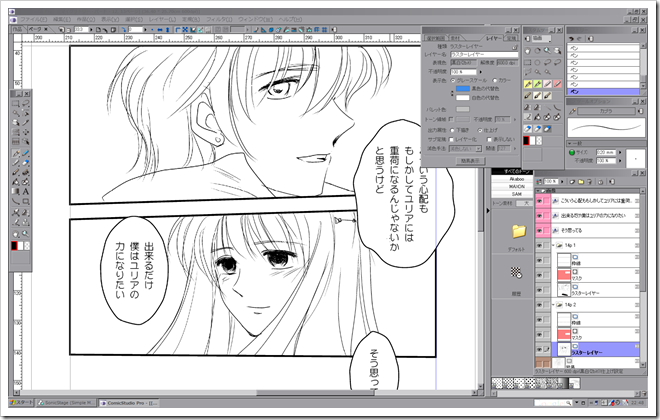Image resolution: width=660 pixels, height=420 pixels.
Task: Click the スタート button on taskbar
Action: click(x=22, y=403)
